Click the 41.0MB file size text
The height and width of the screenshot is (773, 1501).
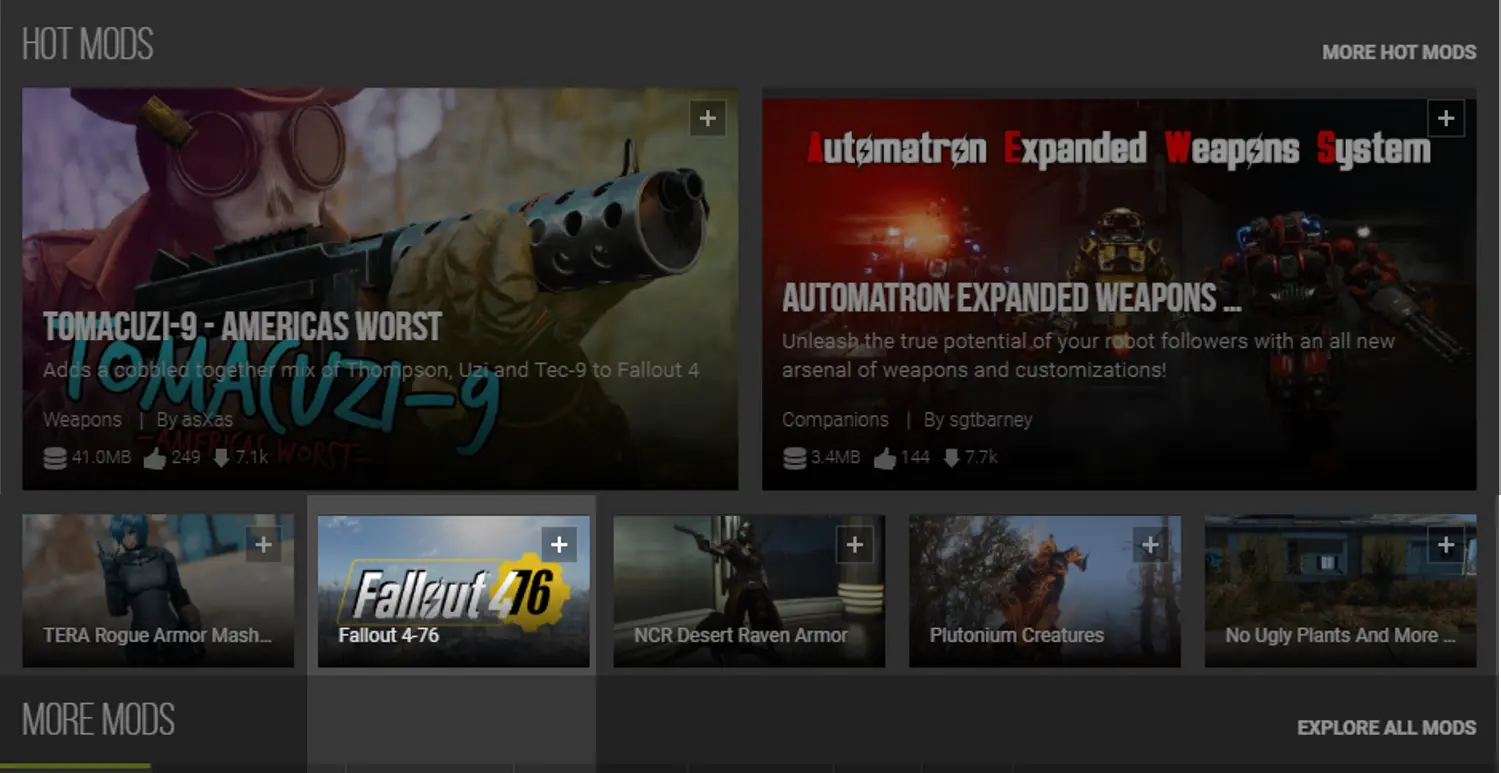(101, 459)
